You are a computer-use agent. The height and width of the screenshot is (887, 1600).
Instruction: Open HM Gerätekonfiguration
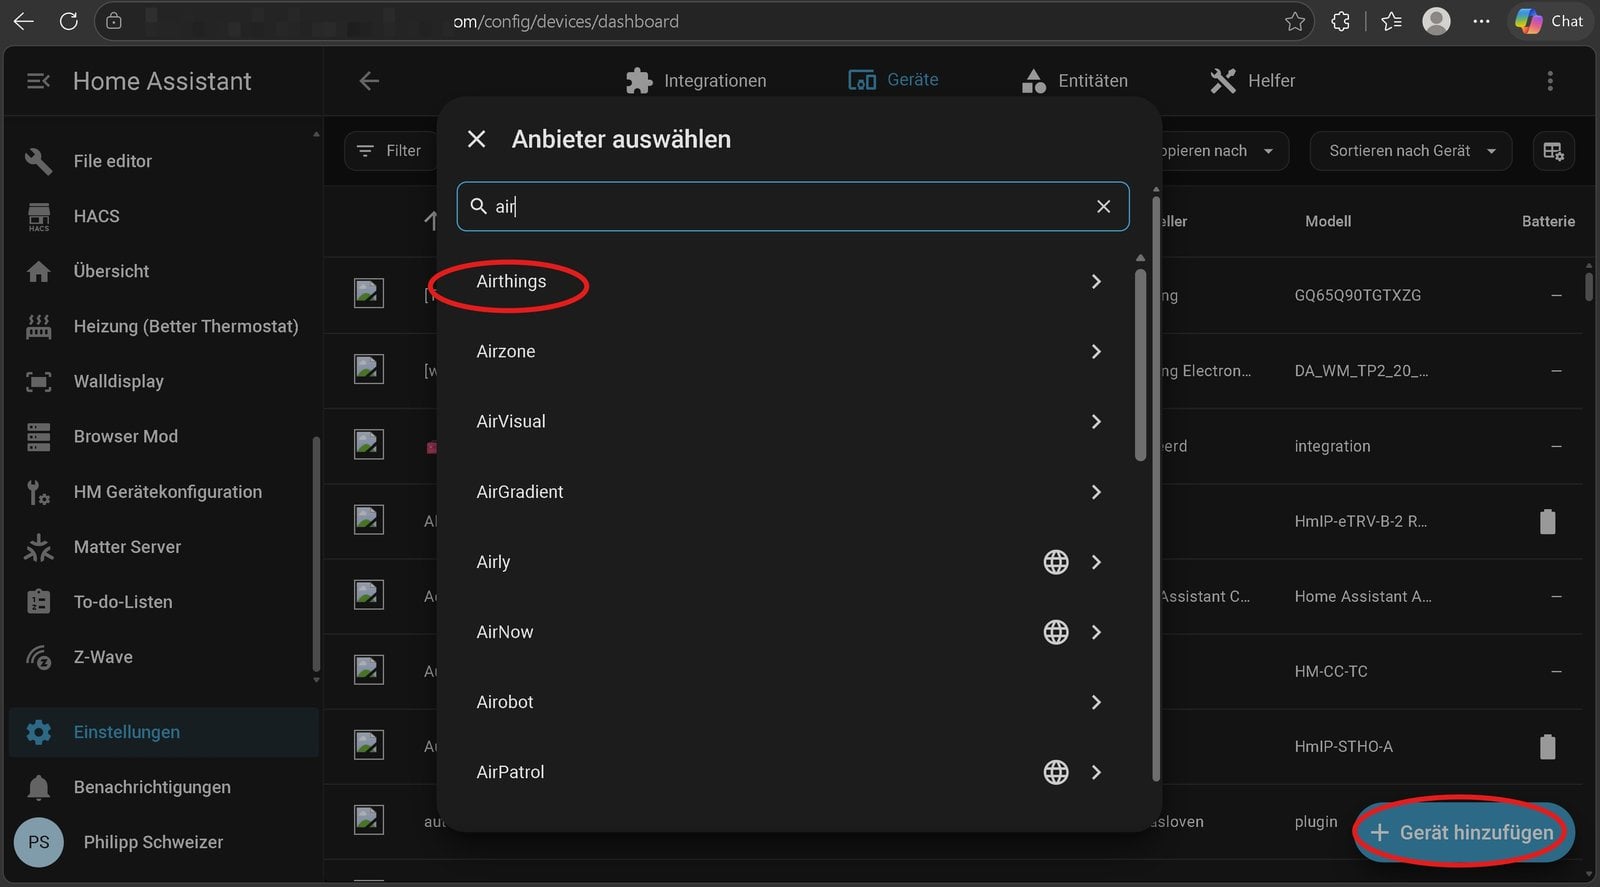pos(162,492)
